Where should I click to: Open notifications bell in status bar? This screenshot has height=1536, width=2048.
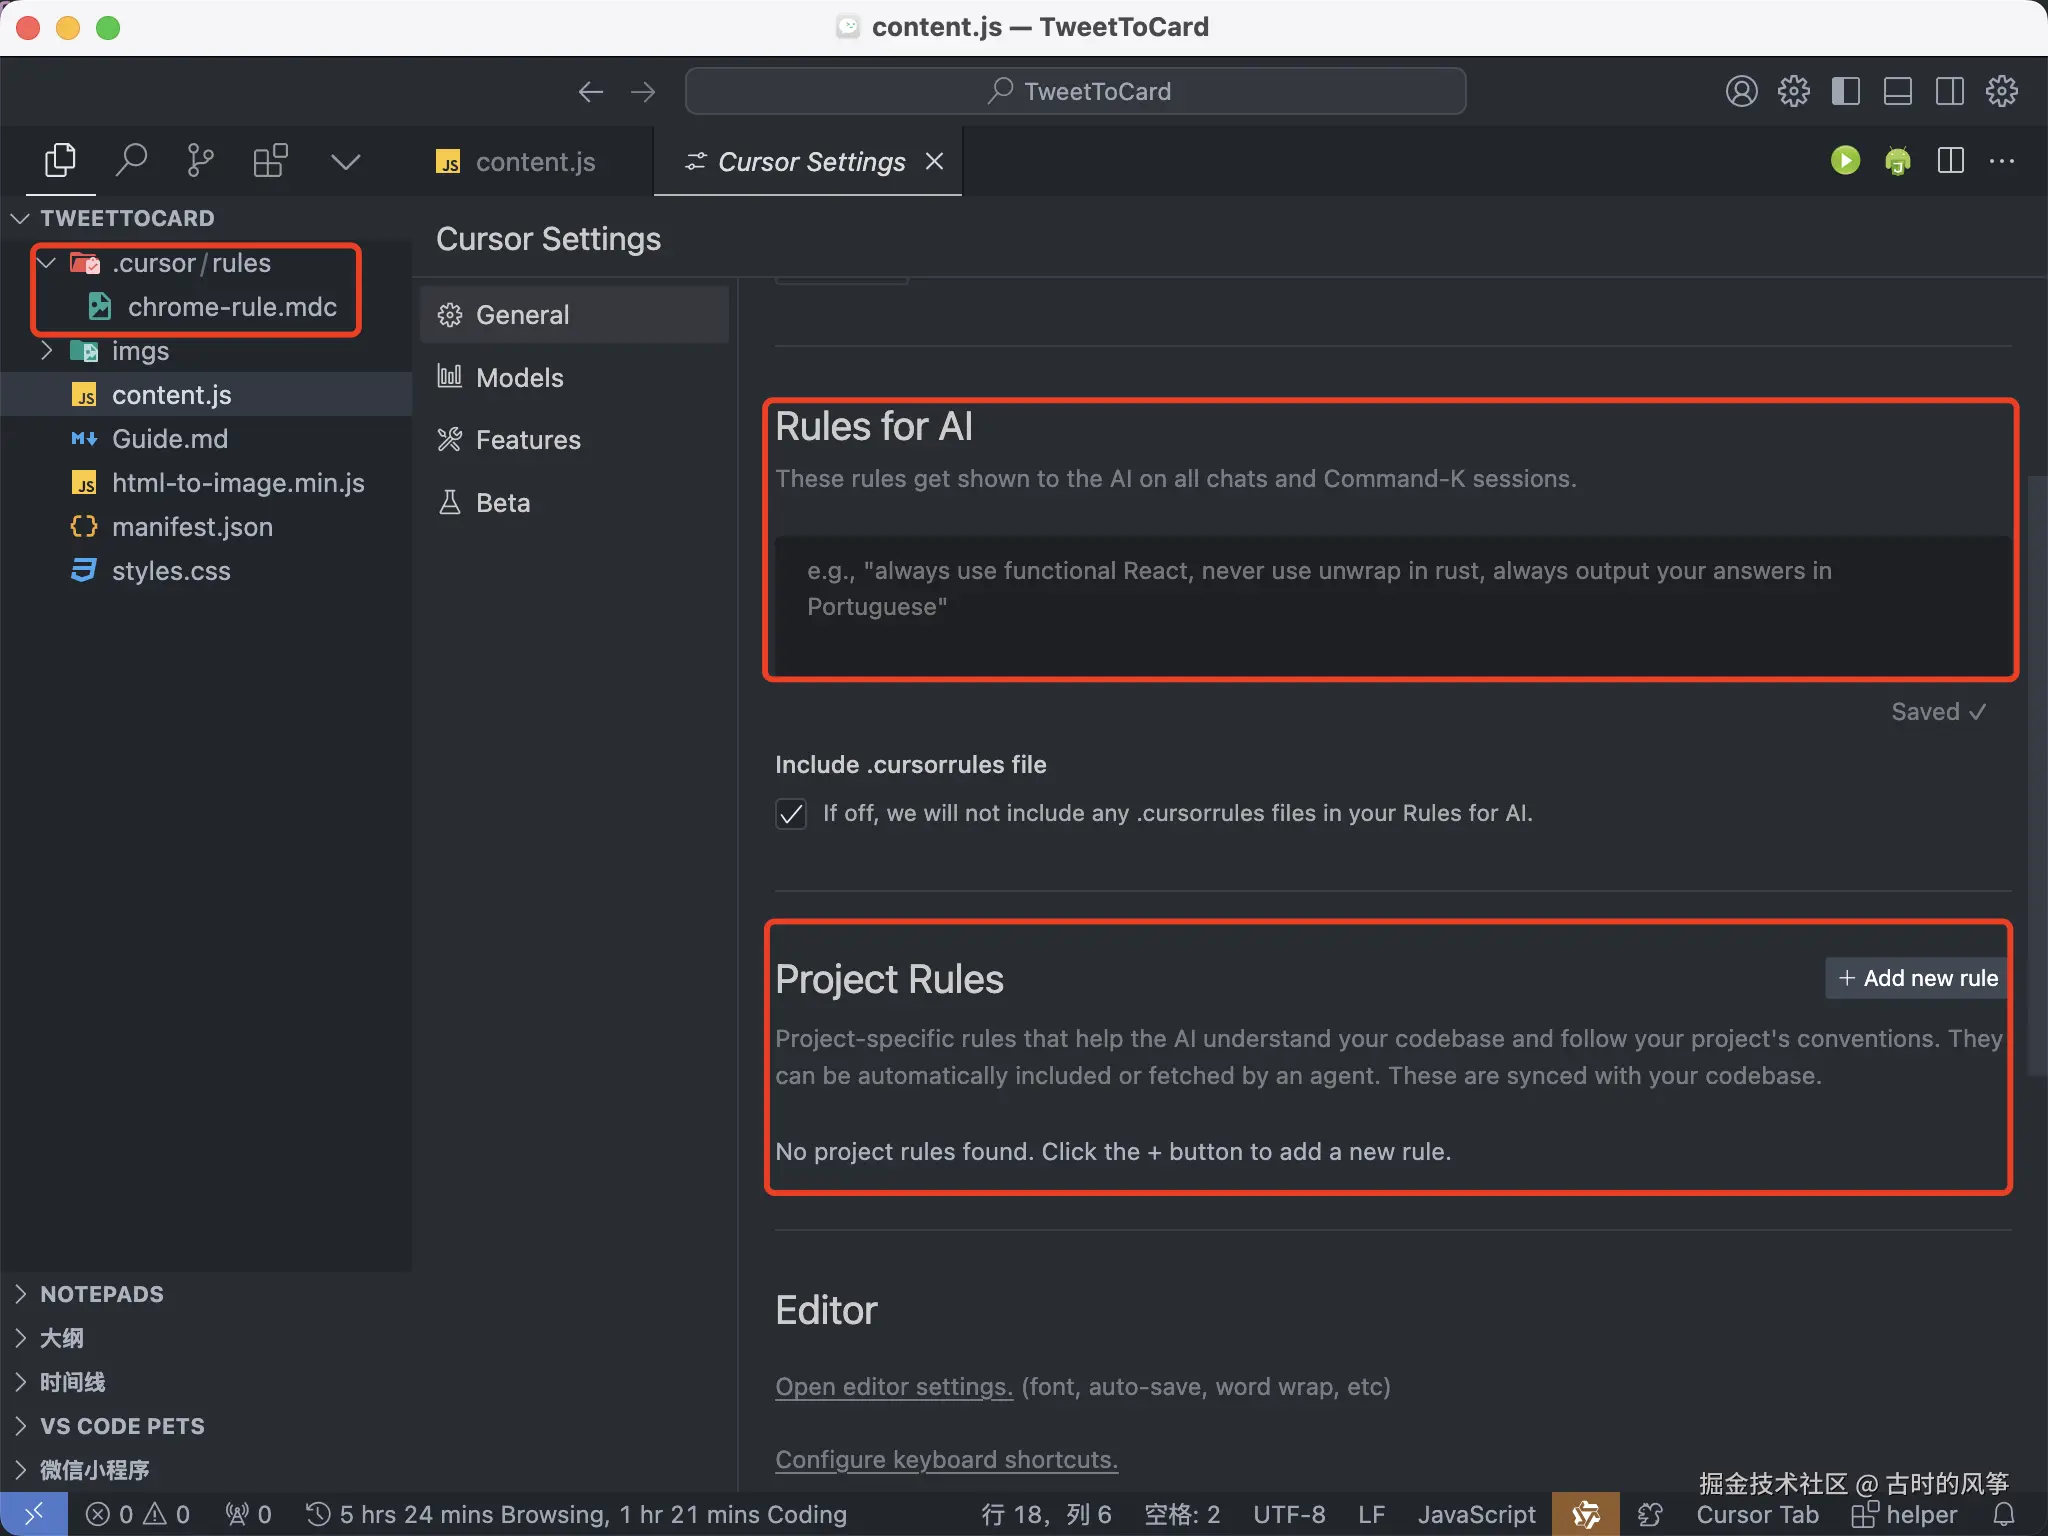[2004, 1515]
